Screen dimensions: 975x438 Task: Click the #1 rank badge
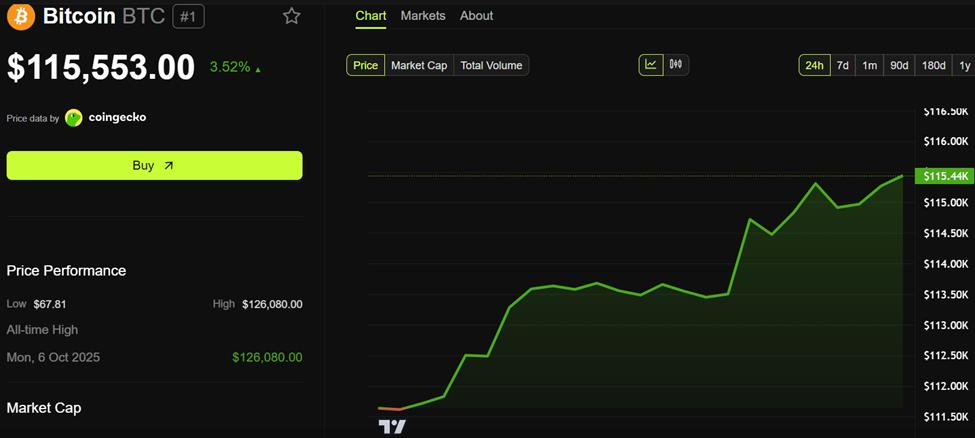[188, 16]
